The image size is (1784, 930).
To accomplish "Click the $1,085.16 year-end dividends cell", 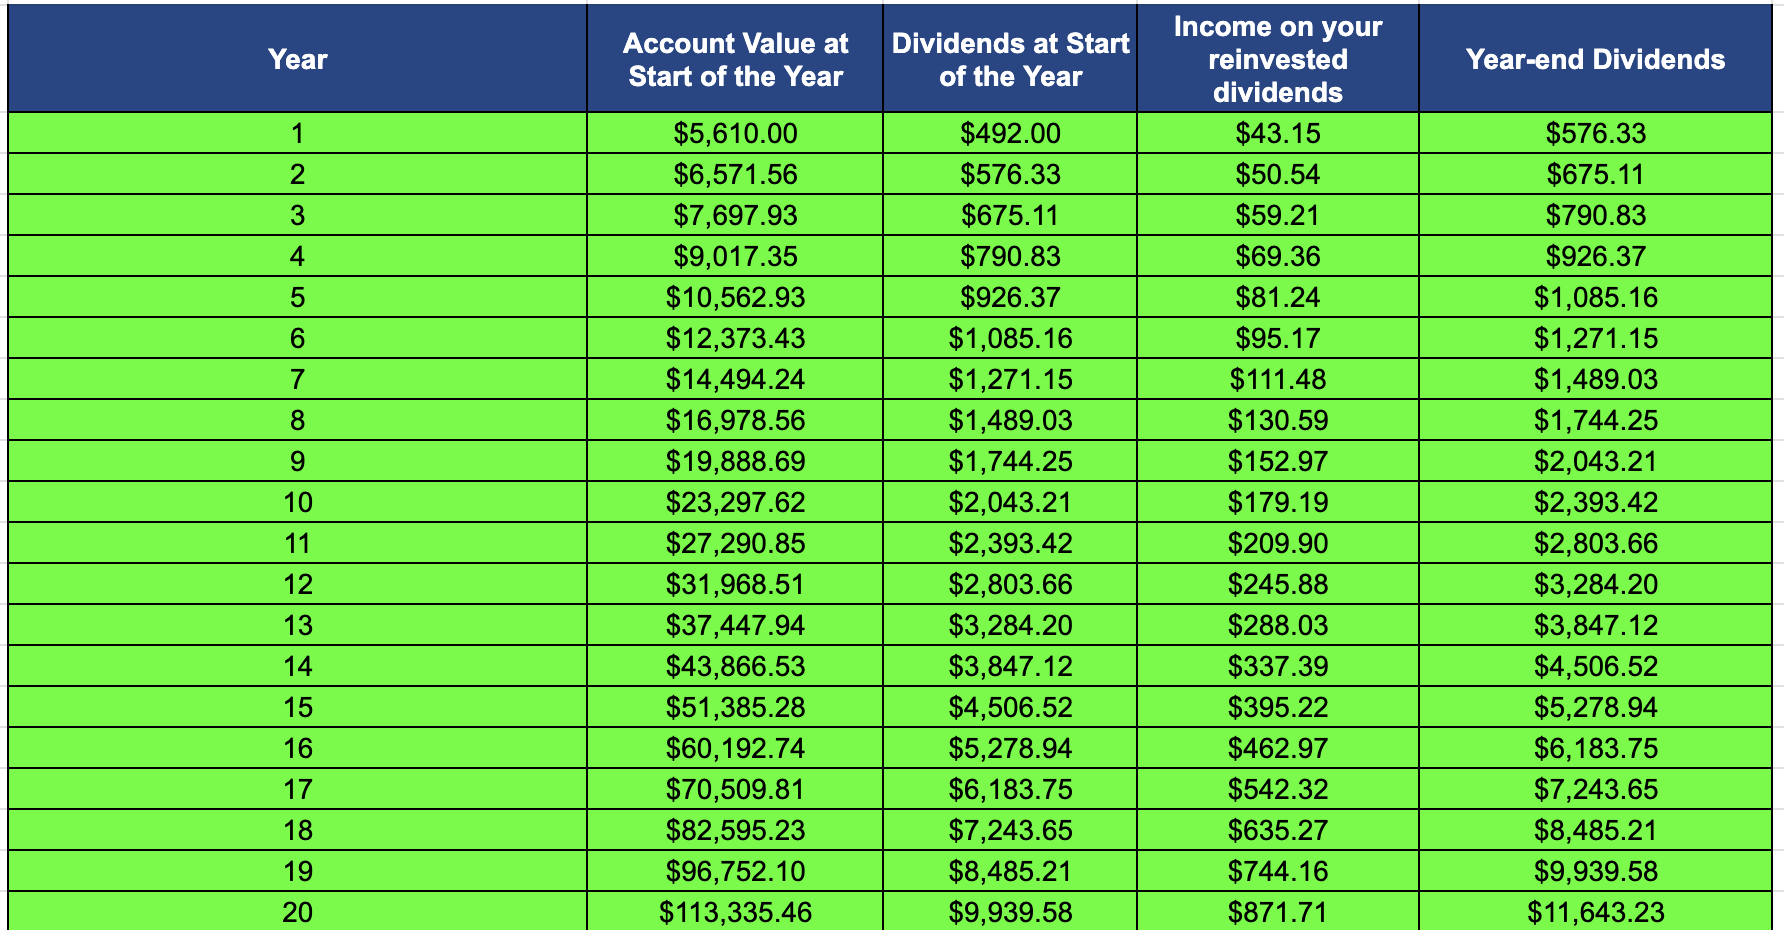I will (1595, 297).
